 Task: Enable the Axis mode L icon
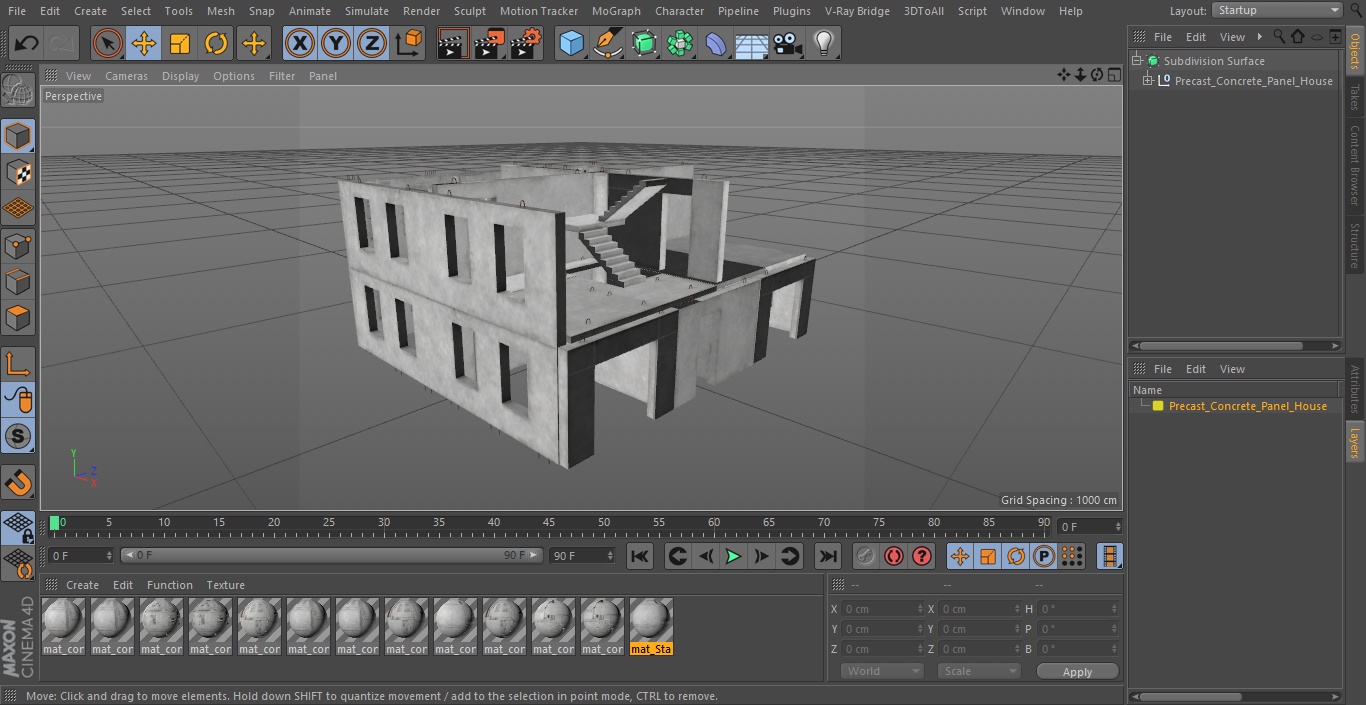18,364
